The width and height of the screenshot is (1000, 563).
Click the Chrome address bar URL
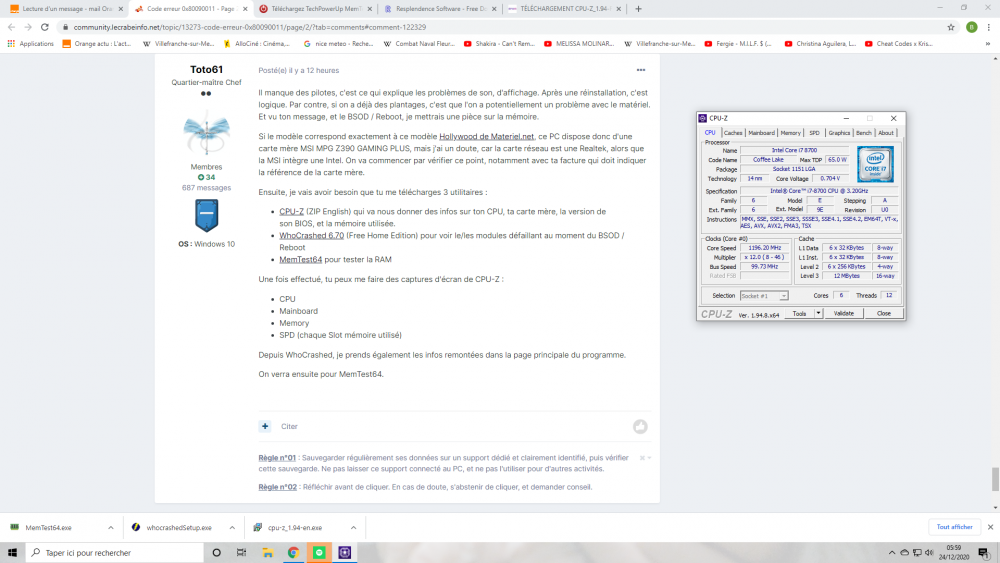[x=249, y=27]
